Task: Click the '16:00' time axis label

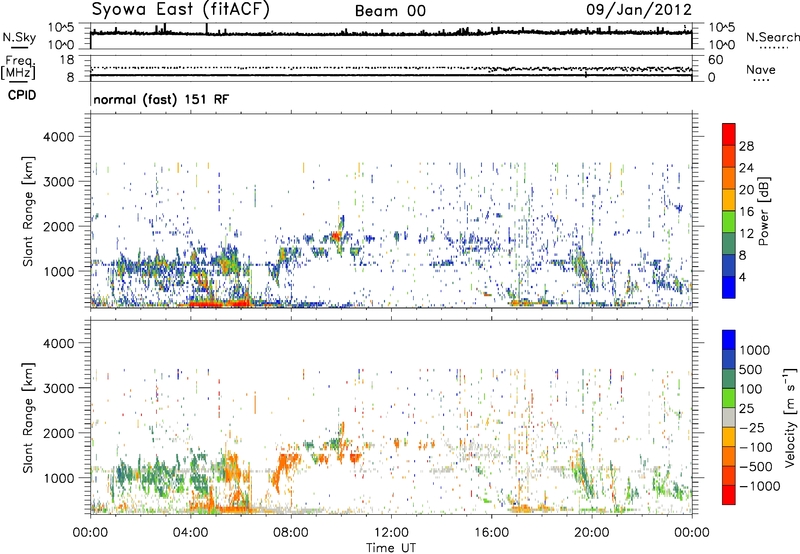Action: [491, 533]
